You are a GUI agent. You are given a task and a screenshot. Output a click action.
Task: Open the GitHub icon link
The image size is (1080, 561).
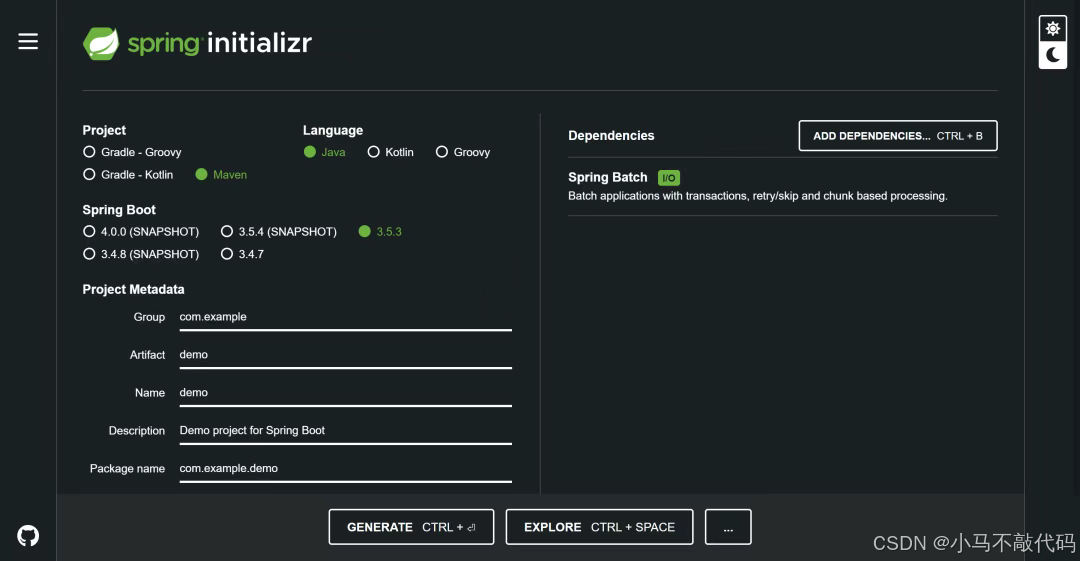[x=28, y=536]
